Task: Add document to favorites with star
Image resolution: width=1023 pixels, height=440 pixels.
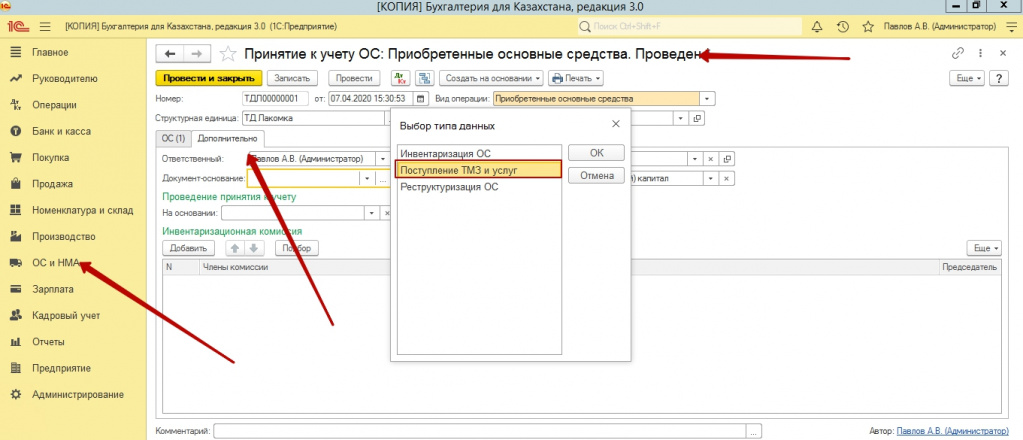Action: click(x=228, y=54)
